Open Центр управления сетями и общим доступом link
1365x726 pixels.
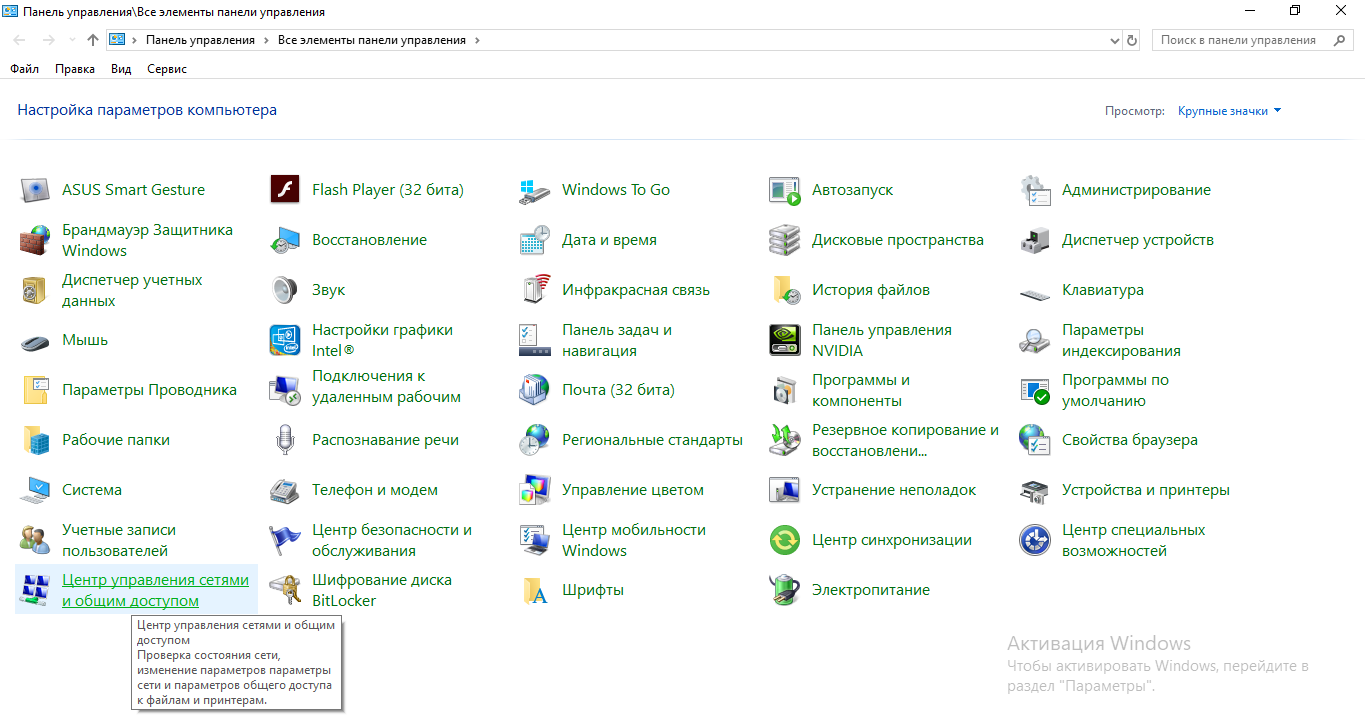pyautogui.click(x=155, y=590)
